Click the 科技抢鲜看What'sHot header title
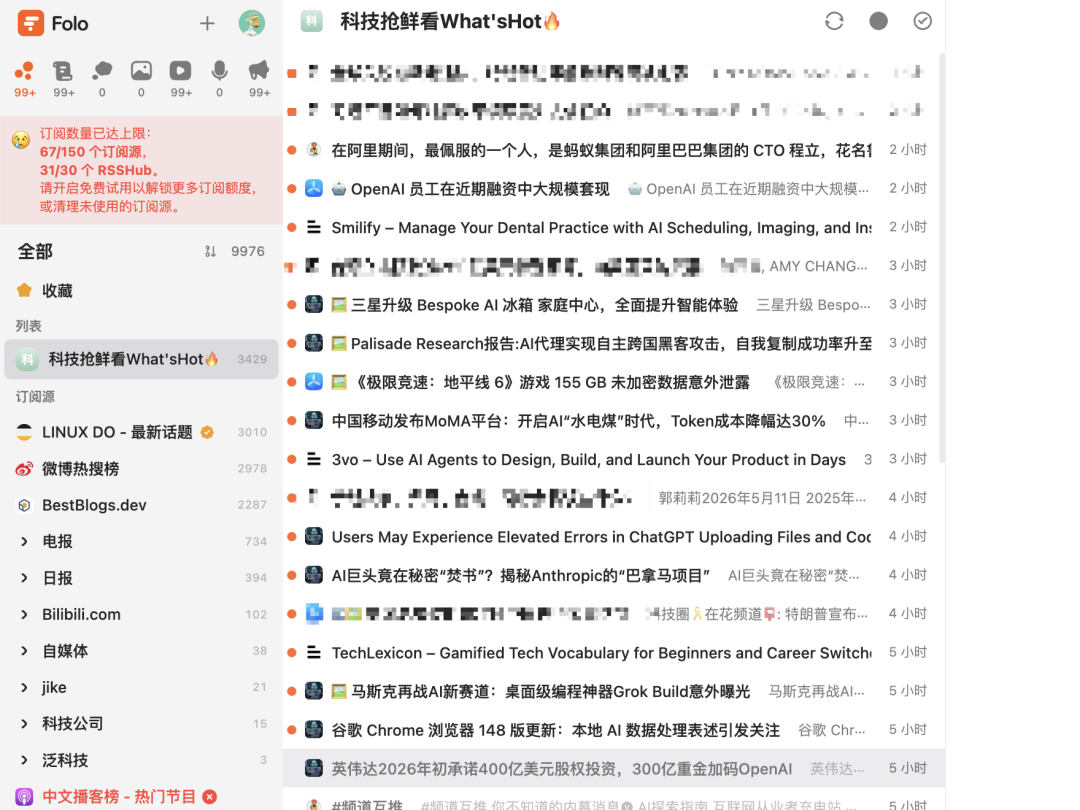1080x810 pixels. click(x=450, y=21)
